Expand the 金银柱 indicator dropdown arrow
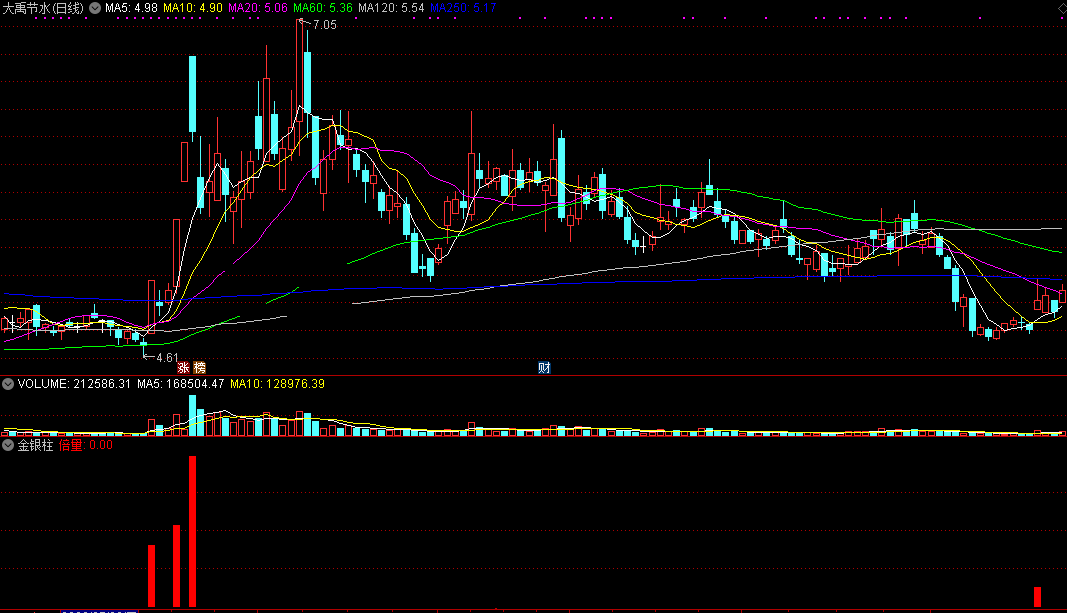This screenshot has height=613, width=1067. coord(8,445)
